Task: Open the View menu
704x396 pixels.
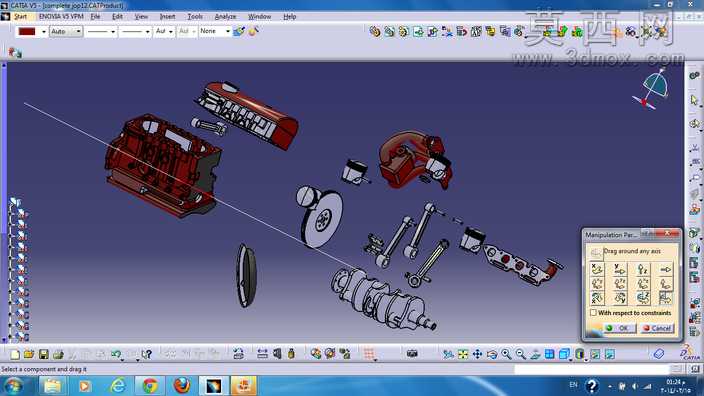Action: pyautogui.click(x=141, y=17)
